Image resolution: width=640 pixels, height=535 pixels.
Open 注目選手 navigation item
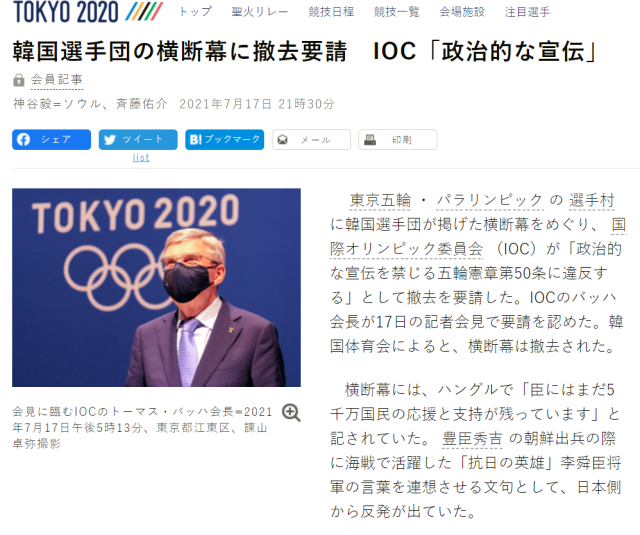(x=527, y=12)
